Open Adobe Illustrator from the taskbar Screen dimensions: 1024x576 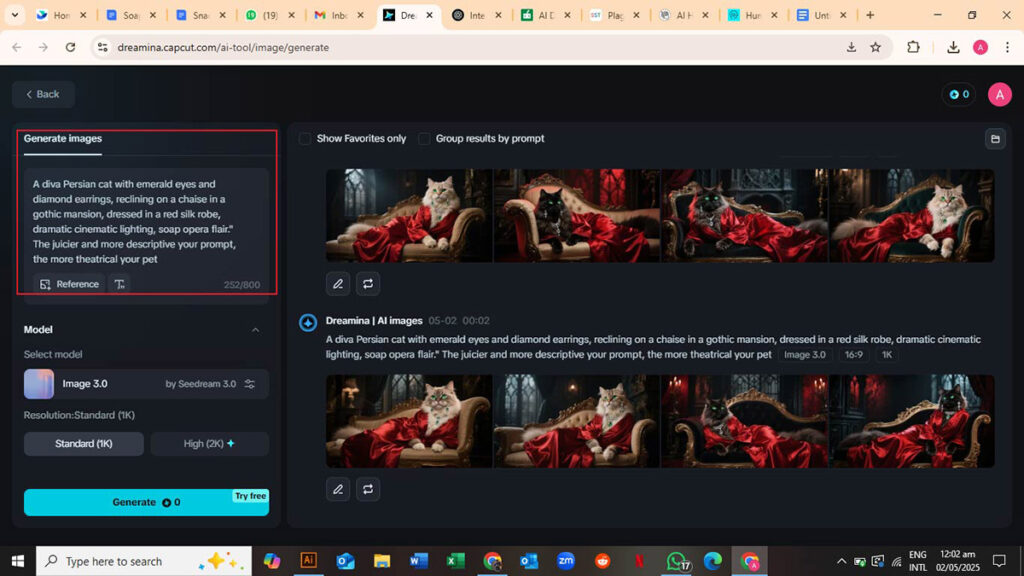308,560
